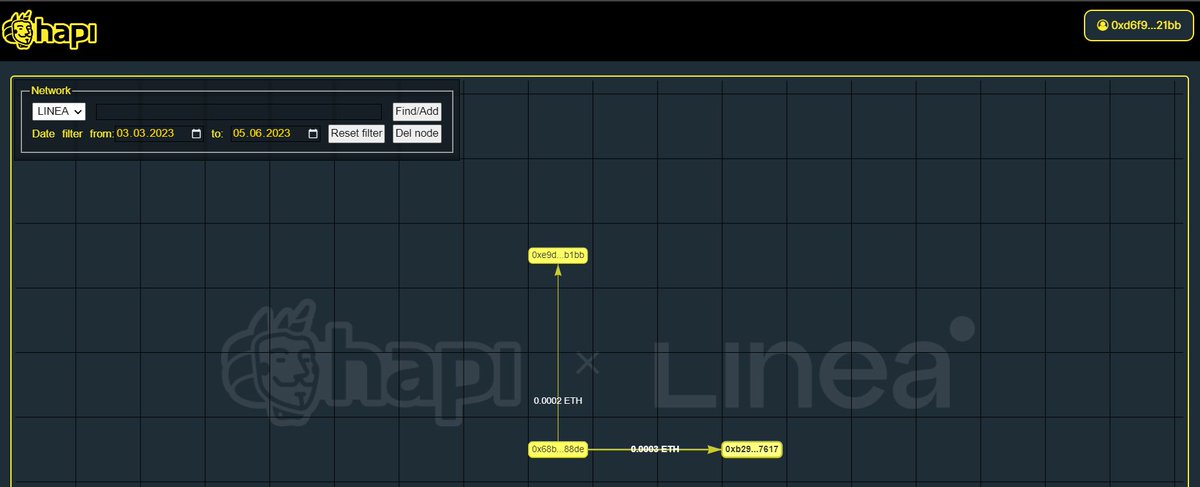Click the from date field 03.03.2023
Viewport: 1200px width, 487px height.
coord(160,133)
